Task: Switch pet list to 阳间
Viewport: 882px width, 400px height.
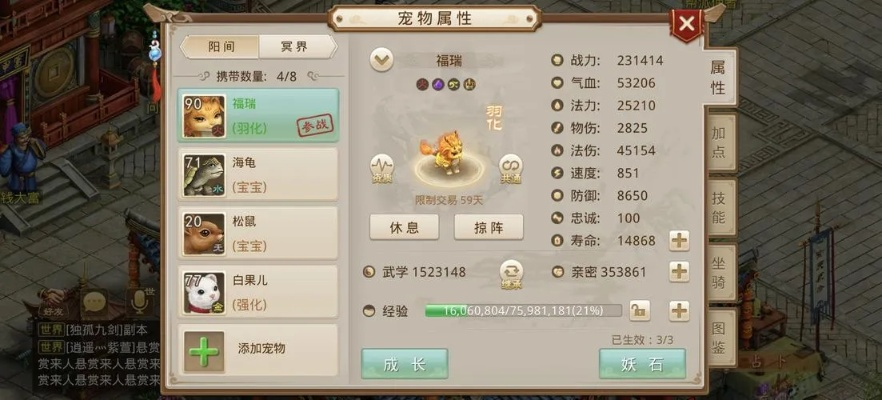Action: [x=220, y=47]
